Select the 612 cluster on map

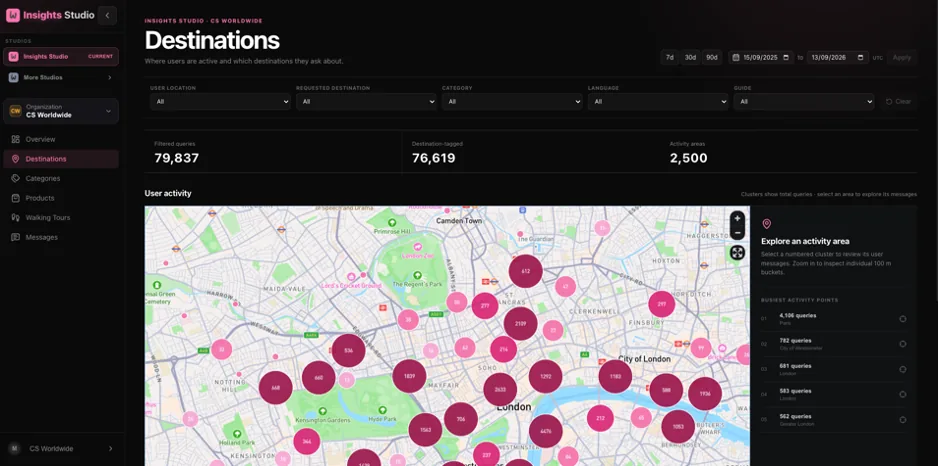525,271
